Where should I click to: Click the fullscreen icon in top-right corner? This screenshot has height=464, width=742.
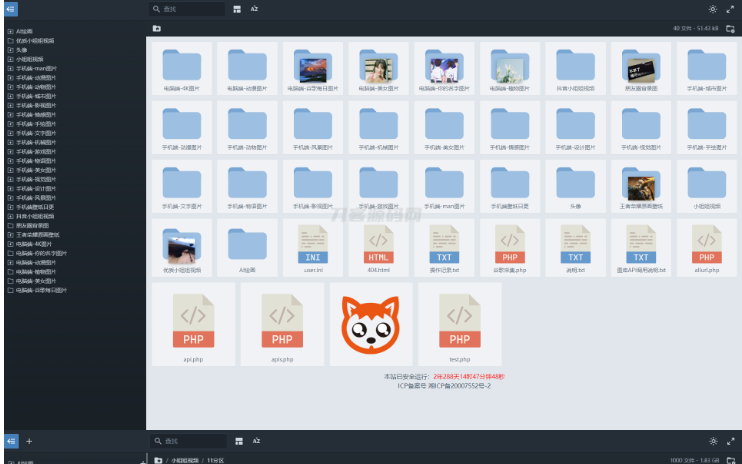[x=731, y=8]
